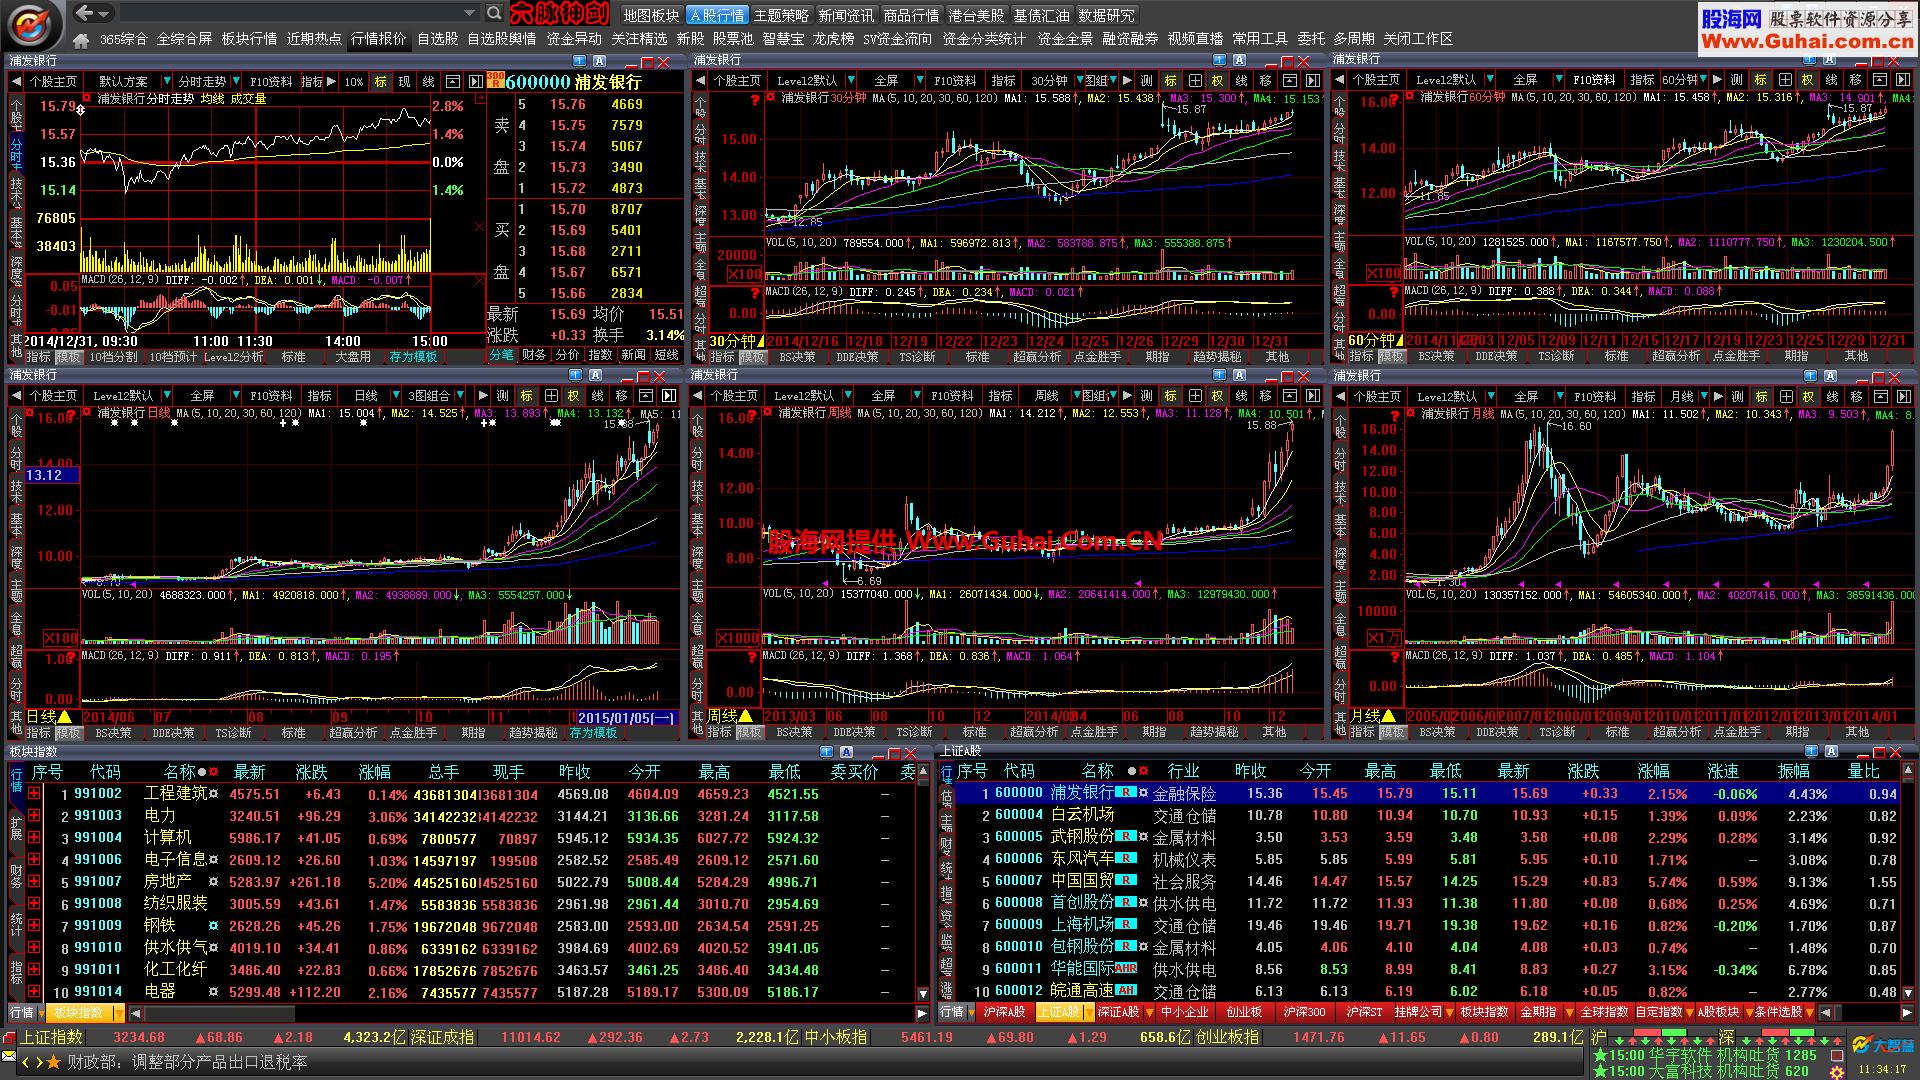Click the yellow triangle next to 周线 label
The image size is (1920, 1080).
tap(745, 716)
